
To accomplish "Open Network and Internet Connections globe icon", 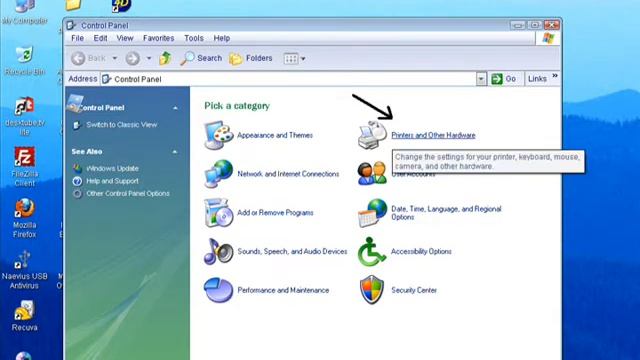I will coord(218,174).
